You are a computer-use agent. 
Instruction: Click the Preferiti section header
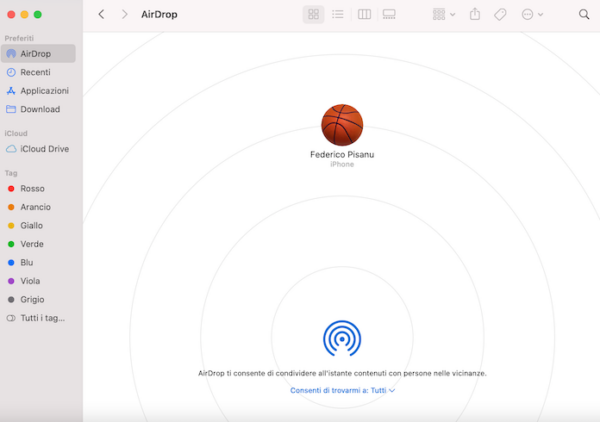pyautogui.click(x=19, y=38)
